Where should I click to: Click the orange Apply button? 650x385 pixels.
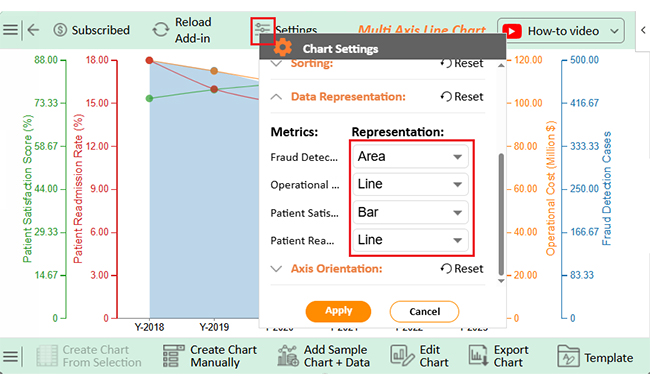(338, 311)
